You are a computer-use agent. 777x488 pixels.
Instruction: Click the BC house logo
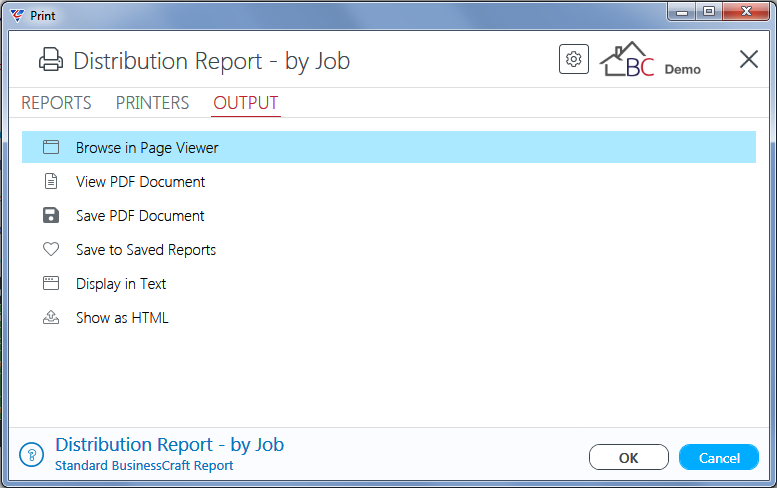pyautogui.click(x=627, y=59)
